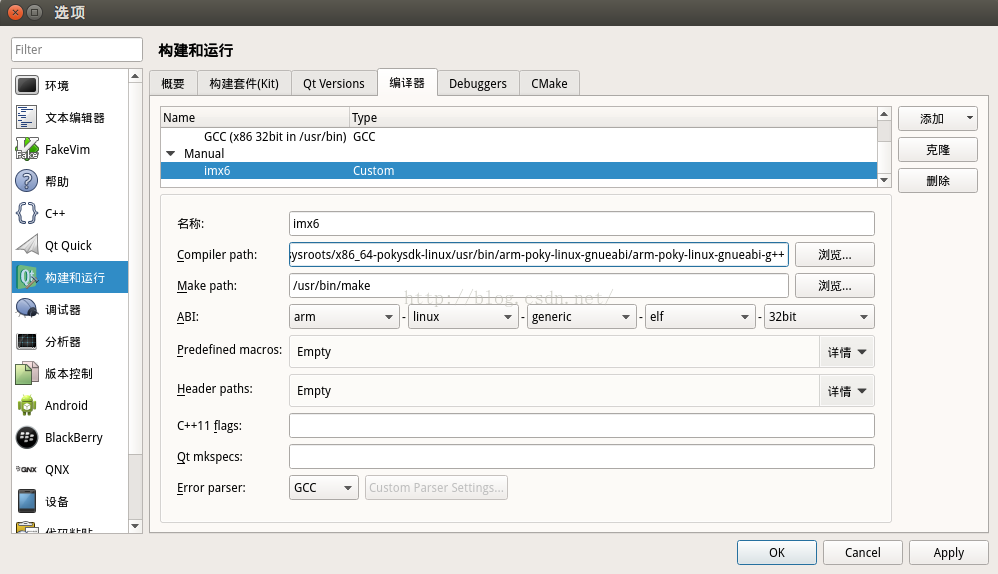Open the Qt Versions tab
This screenshot has height=574, width=998.
[x=334, y=83]
